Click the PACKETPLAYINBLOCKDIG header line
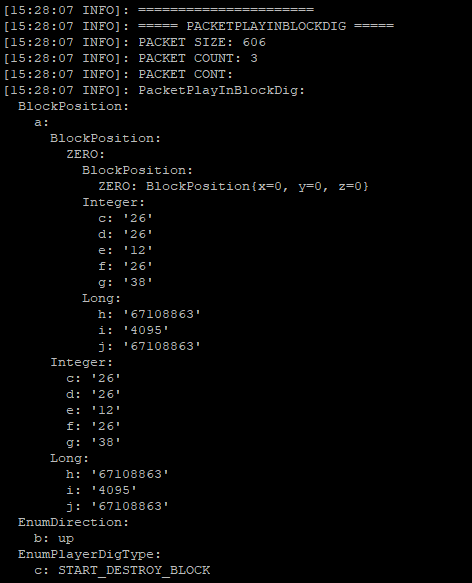This screenshot has height=583, width=472. (x=199, y=26)
